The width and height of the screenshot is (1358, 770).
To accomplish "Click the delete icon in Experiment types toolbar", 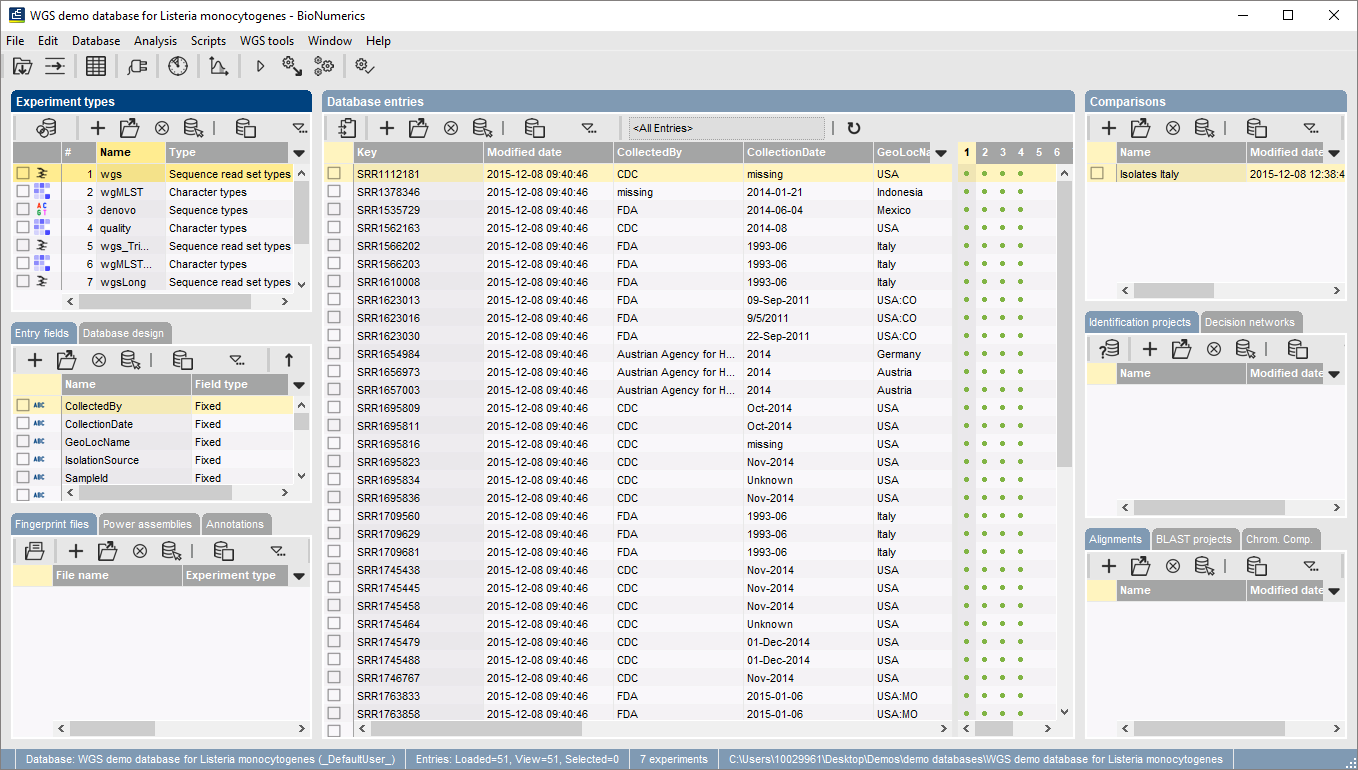I will point(161,128).
